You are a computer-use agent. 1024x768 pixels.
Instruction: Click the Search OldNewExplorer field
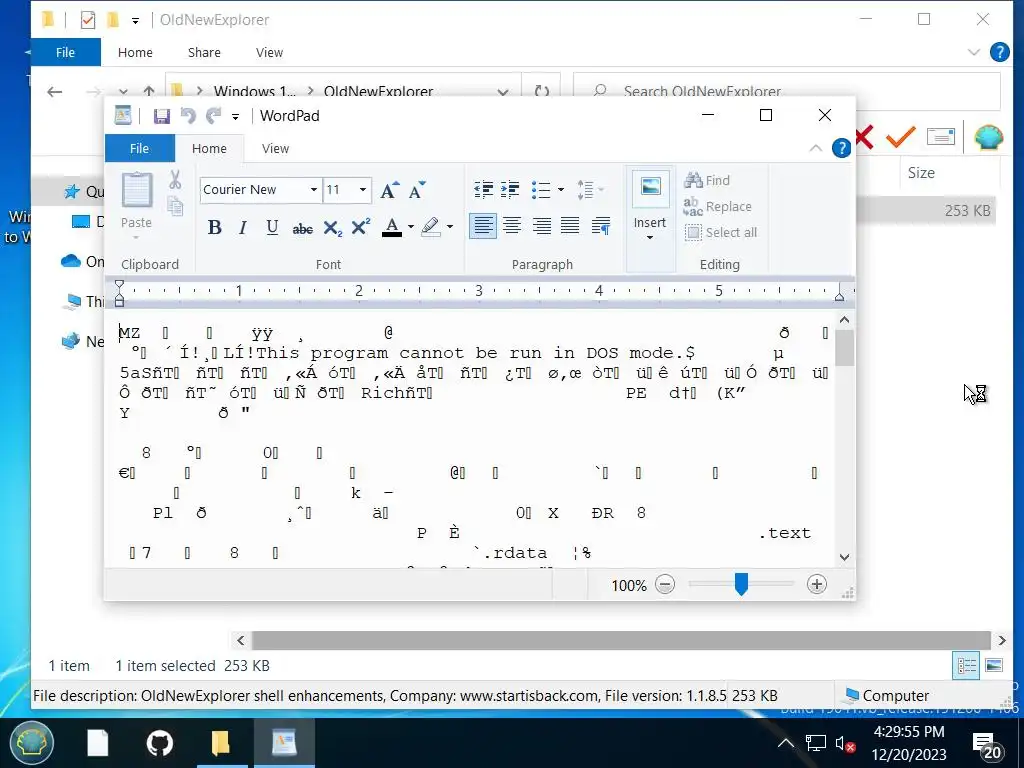[787, 91]
